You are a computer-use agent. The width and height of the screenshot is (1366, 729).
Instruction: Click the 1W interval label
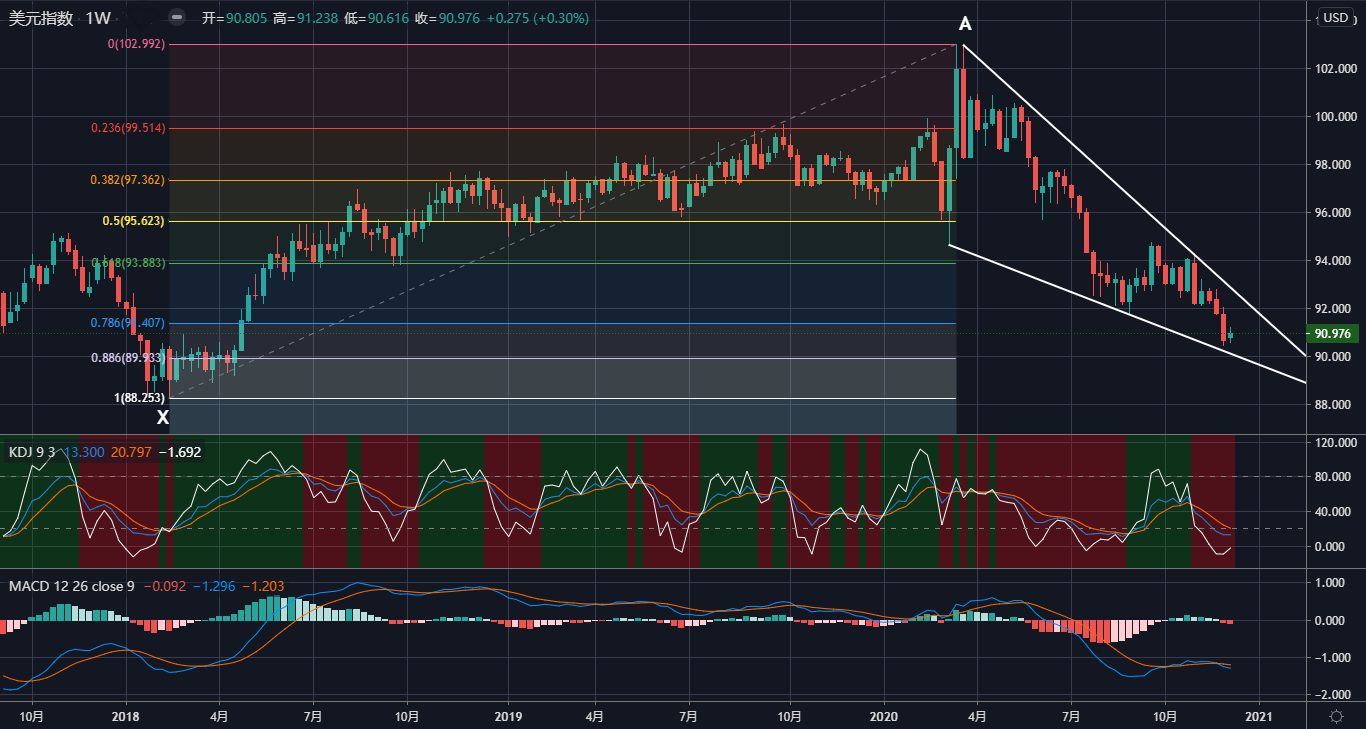(x=97, y=18)
